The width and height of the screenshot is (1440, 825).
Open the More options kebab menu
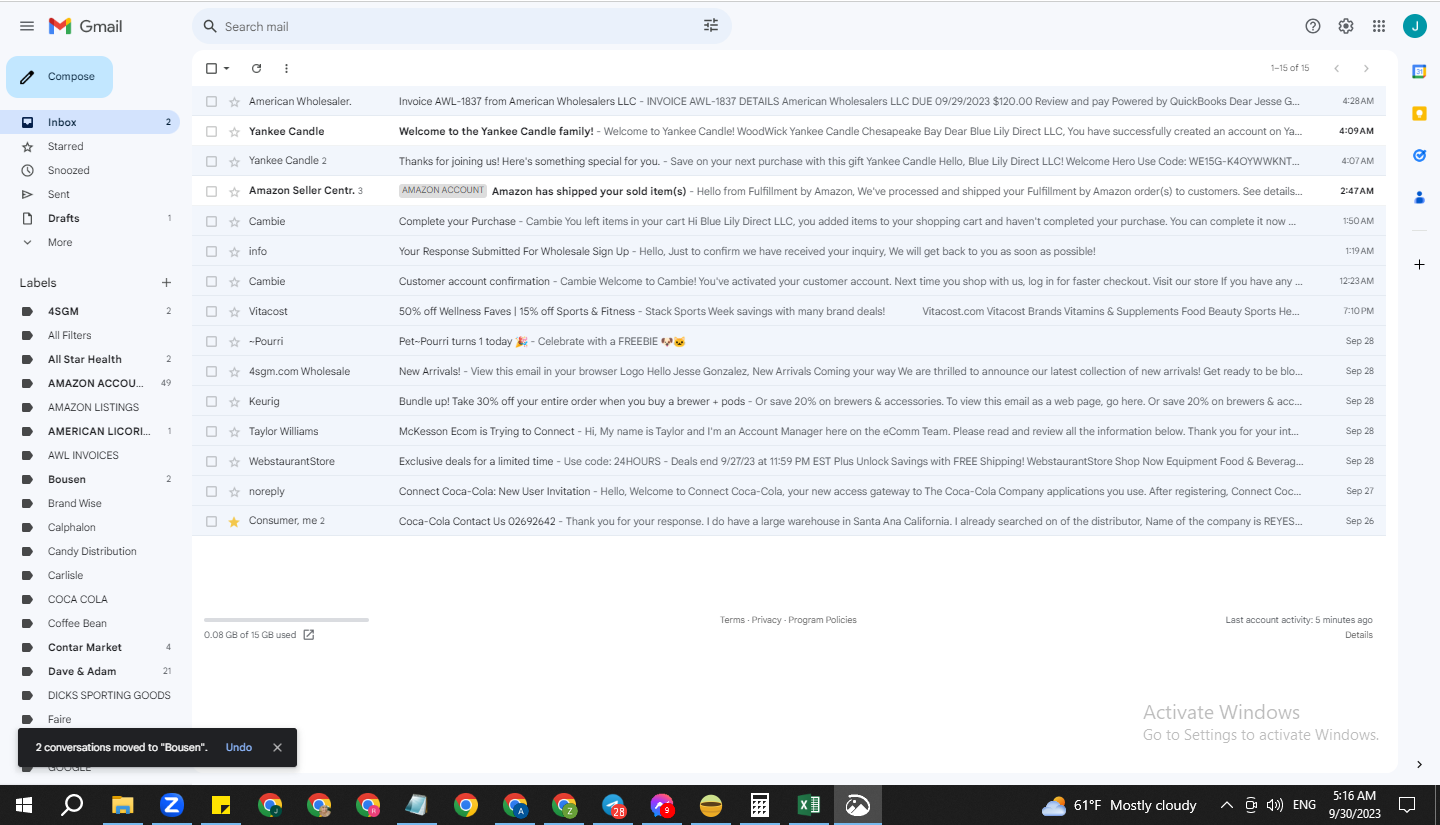pyautogui.click(x=286, y=68)
